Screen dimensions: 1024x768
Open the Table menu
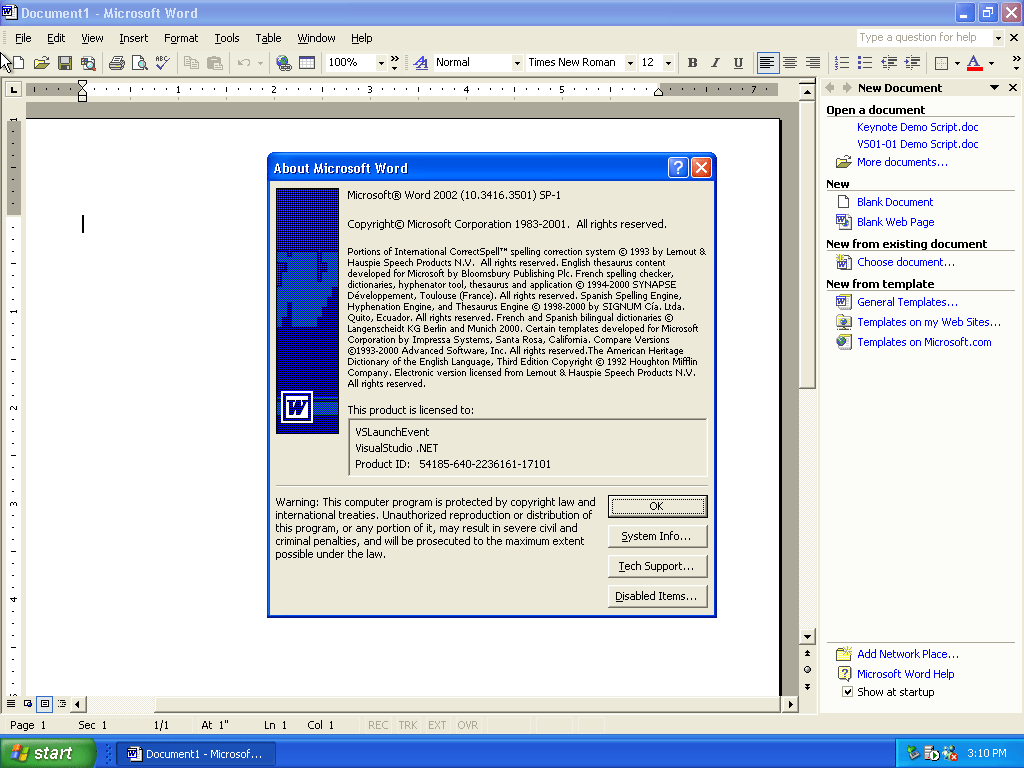click(x=268, y=38)
